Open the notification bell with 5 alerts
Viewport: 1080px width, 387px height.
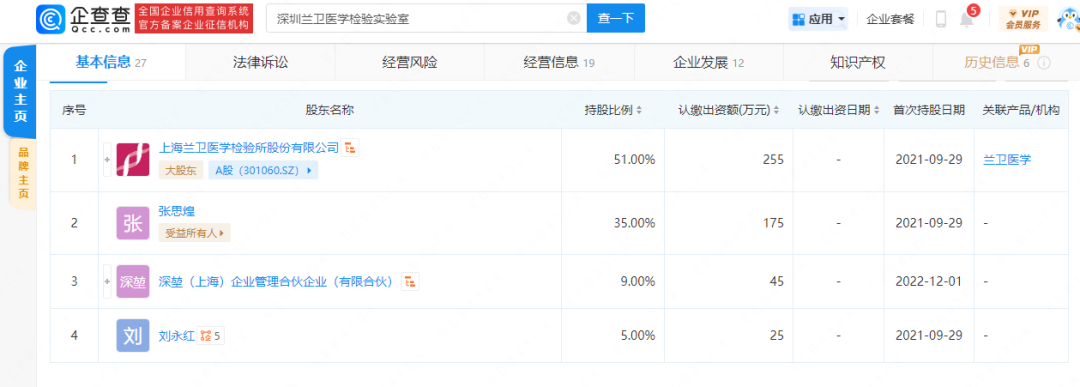[x=968, y=19]
